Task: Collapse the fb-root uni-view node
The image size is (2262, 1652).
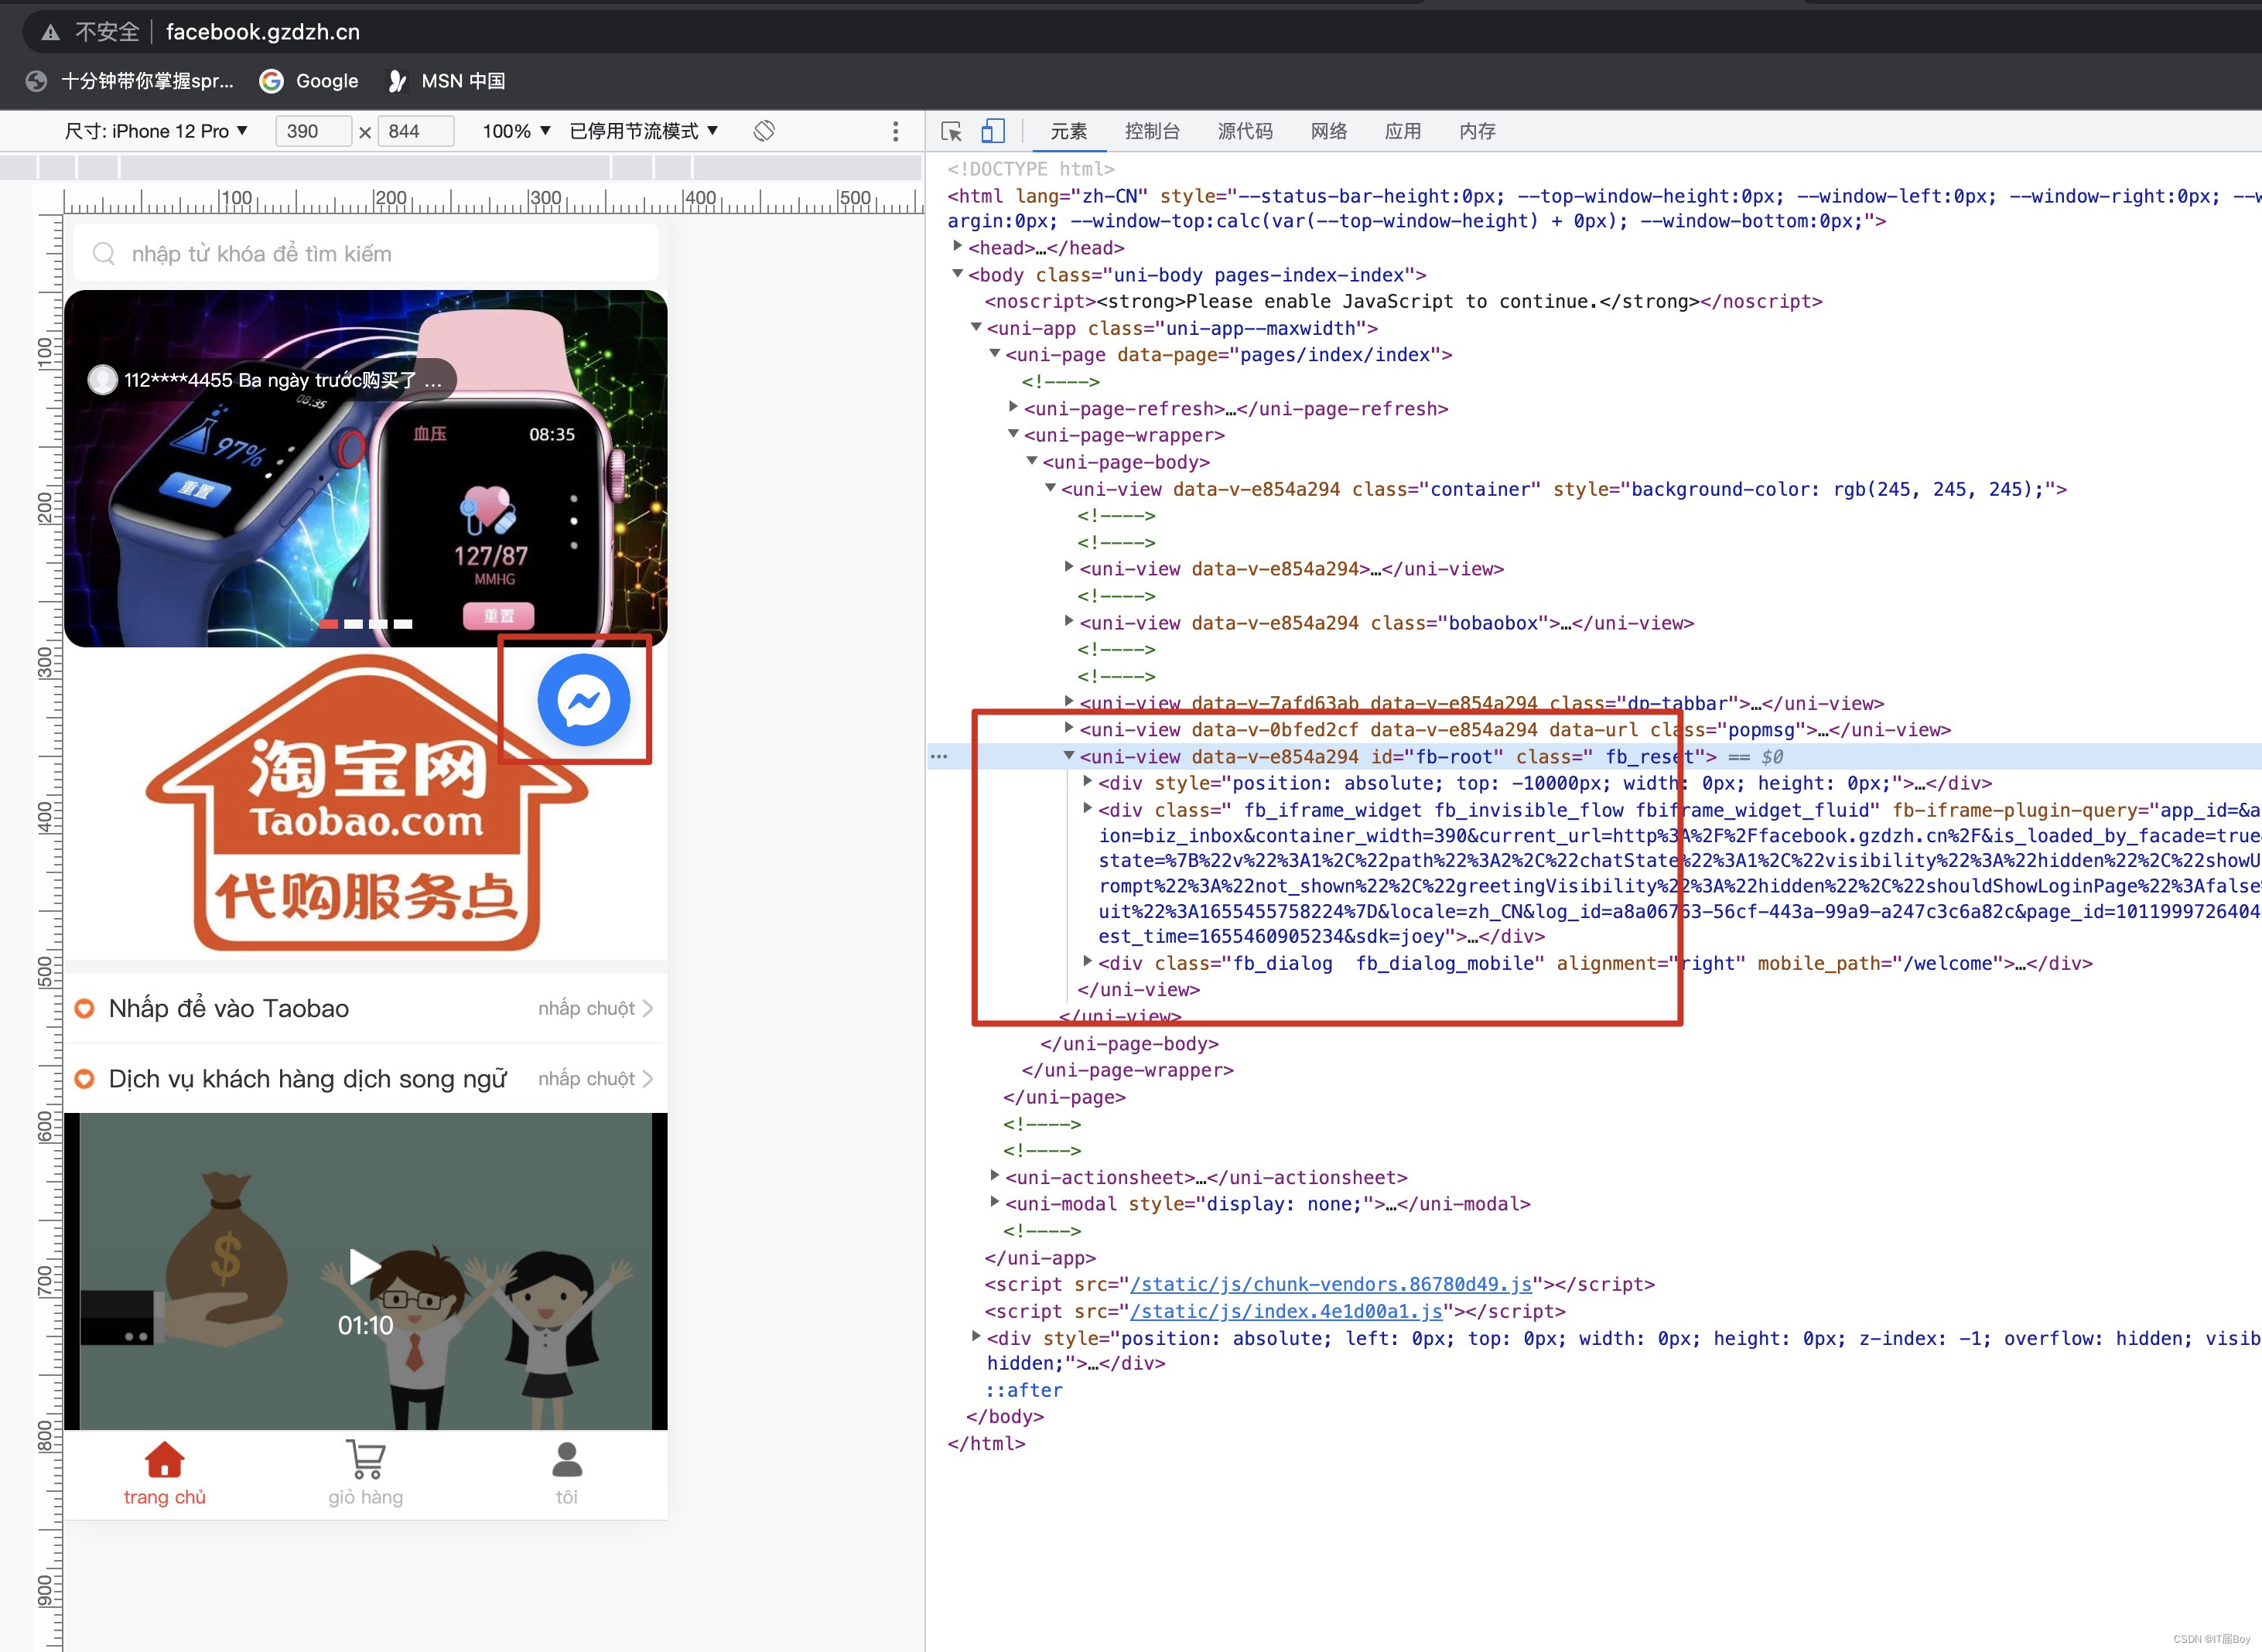Action: 1069,756
